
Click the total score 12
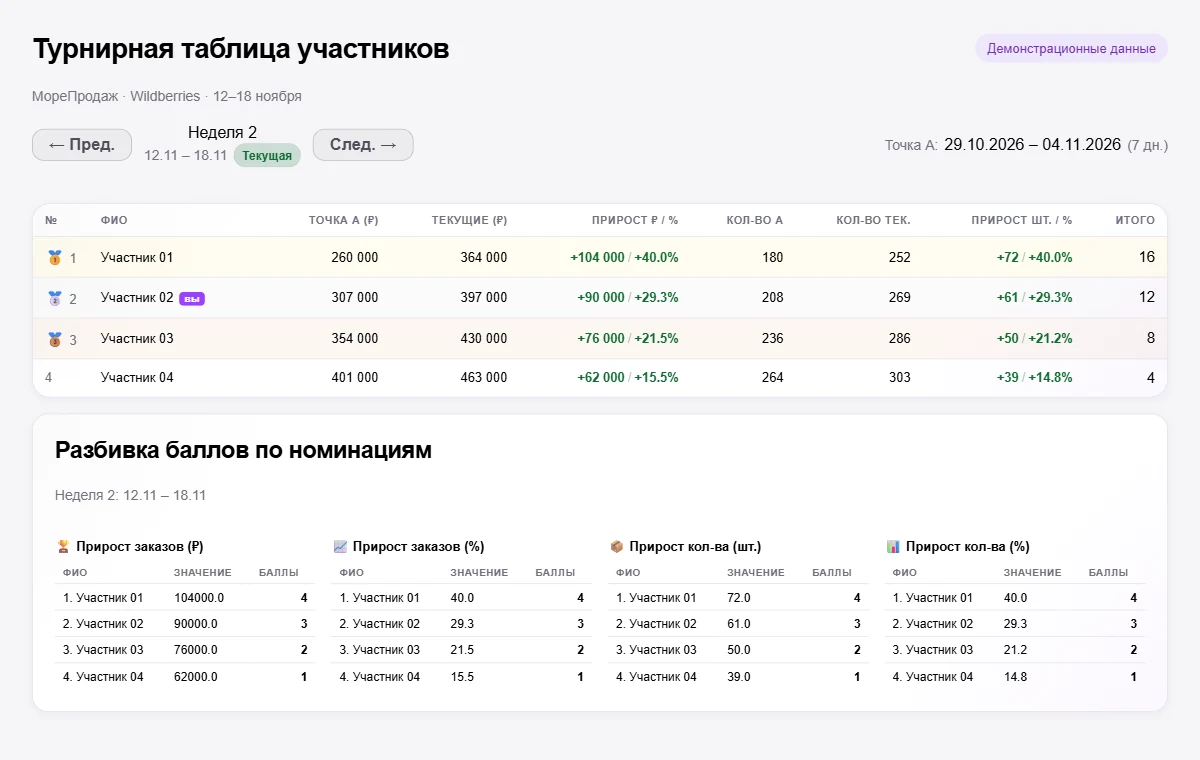coord(1147,298)
